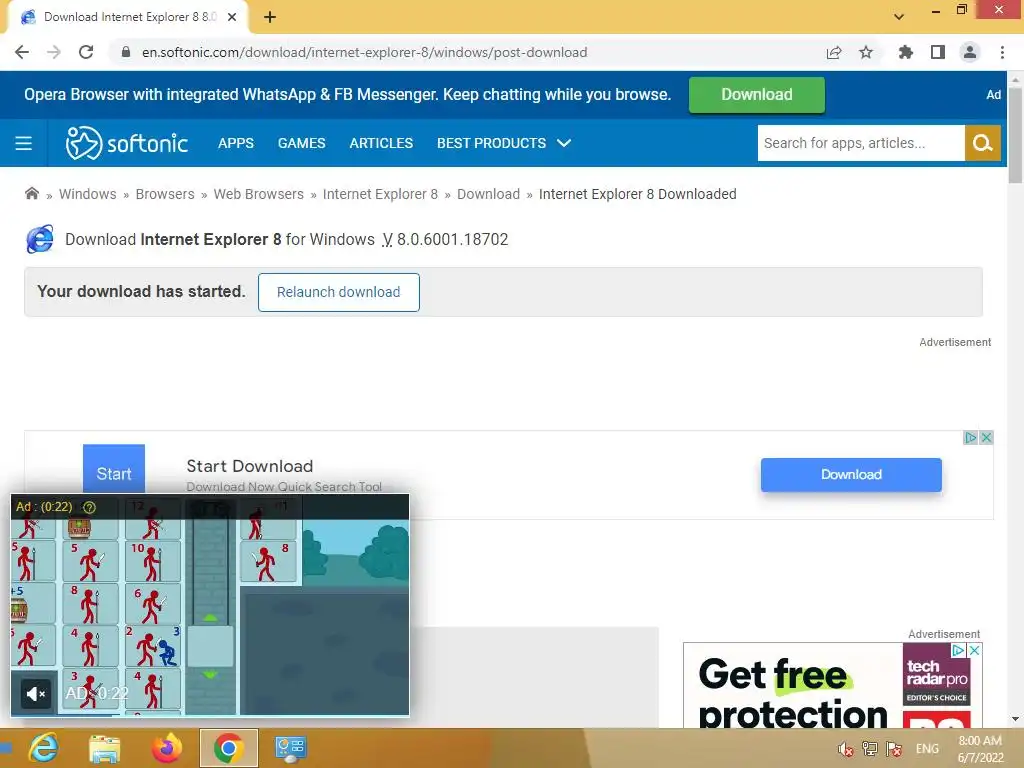
Task: Open a new browser tab
Action: pyautogui.click(x=270, y=18)
